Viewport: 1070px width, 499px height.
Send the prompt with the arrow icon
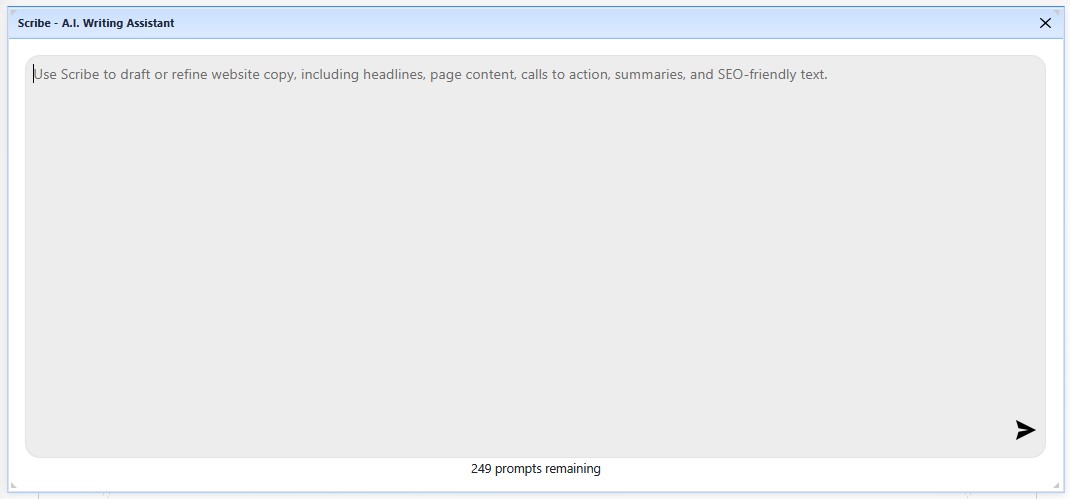(x=1025, y=430)
